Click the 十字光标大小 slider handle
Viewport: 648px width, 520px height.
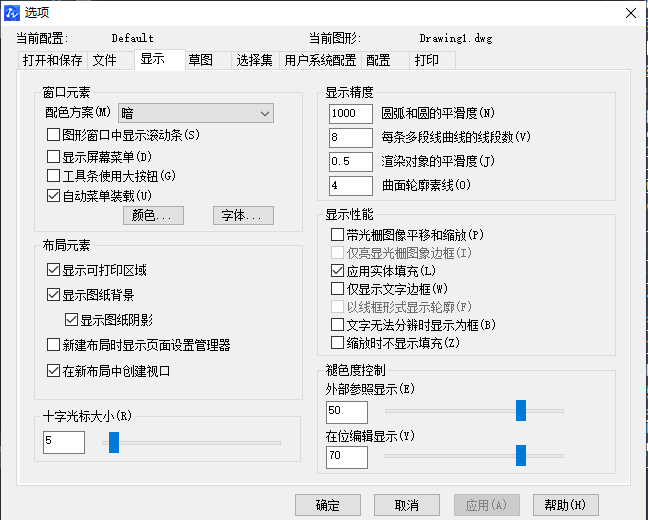[x=114, y=442]
